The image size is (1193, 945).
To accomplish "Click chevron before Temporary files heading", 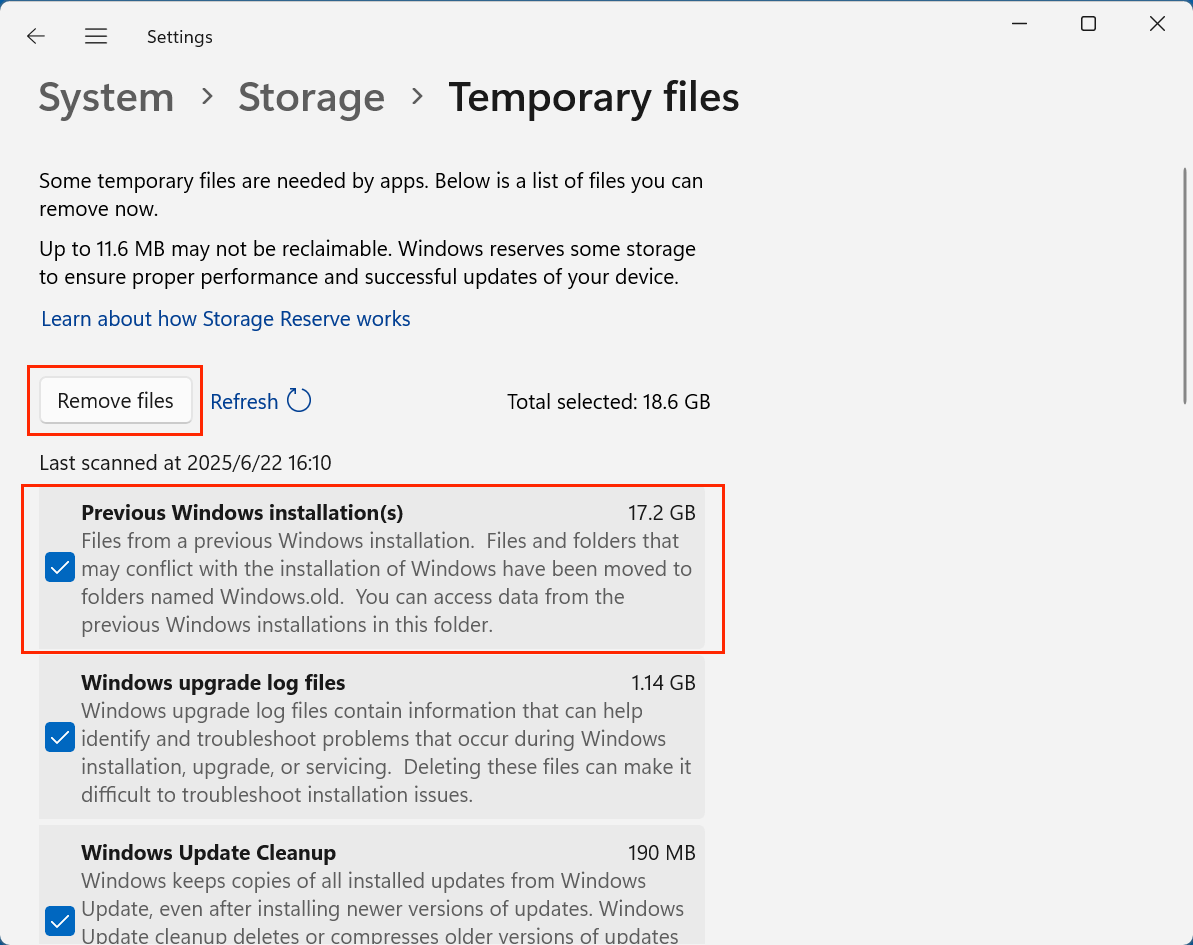I will click(x=417, y=97).
